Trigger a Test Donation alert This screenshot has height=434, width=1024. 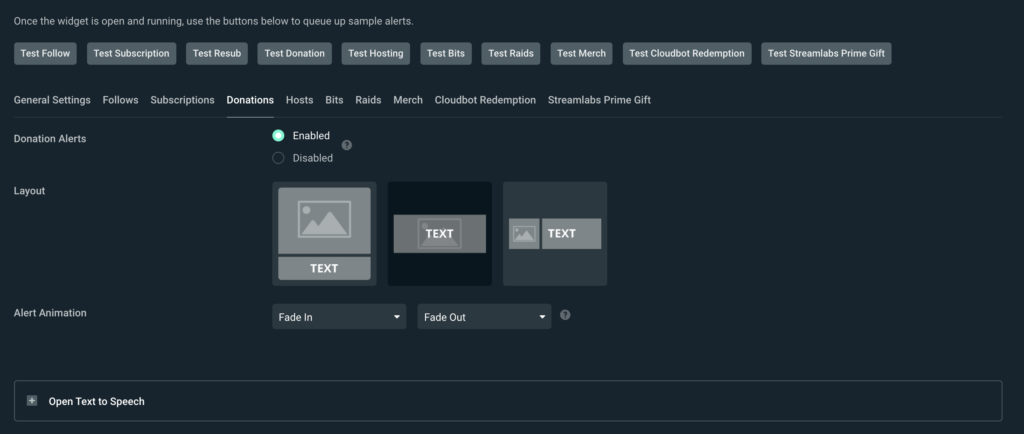(x=295, y=54)
